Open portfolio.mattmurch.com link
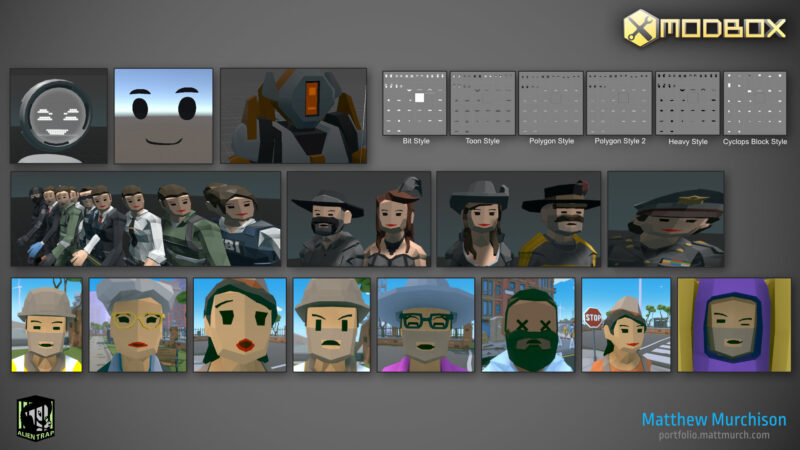Screen dimensions: 800x450 click(x=714, y=435)
